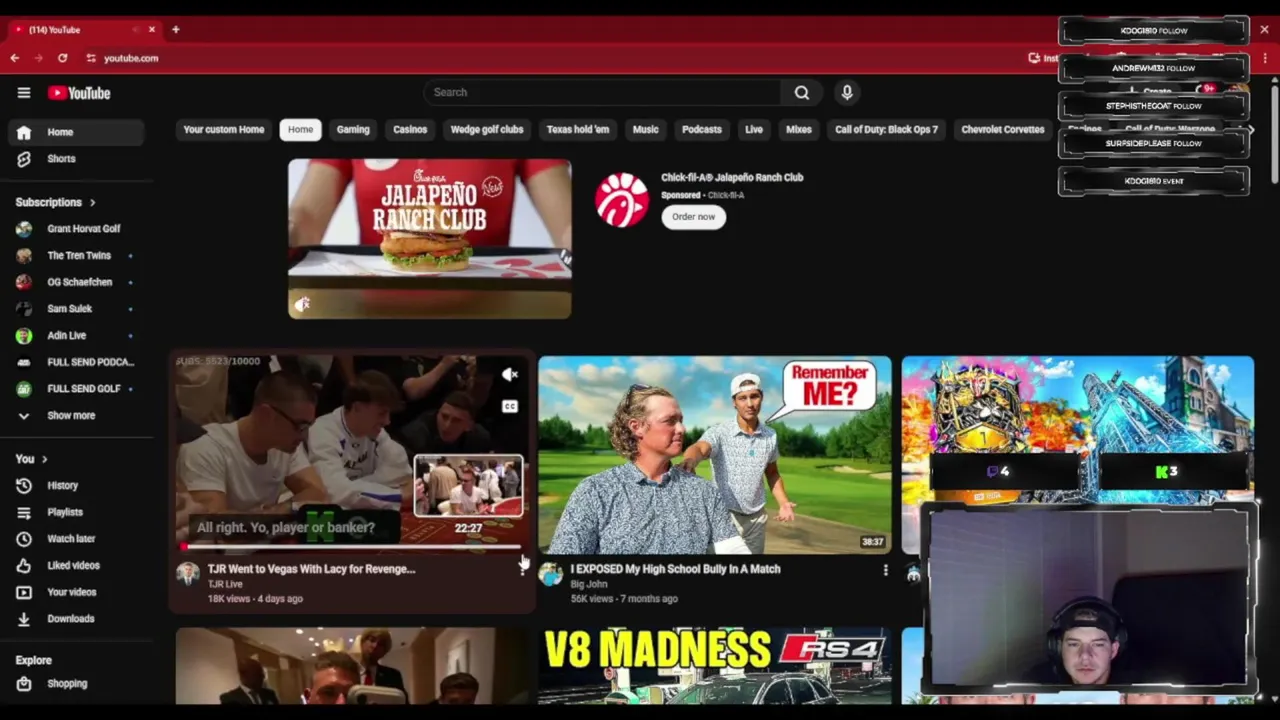Click the TJR video preview progress bar
The height and width of the screenshot is (720, 1280).
point(352,547)
